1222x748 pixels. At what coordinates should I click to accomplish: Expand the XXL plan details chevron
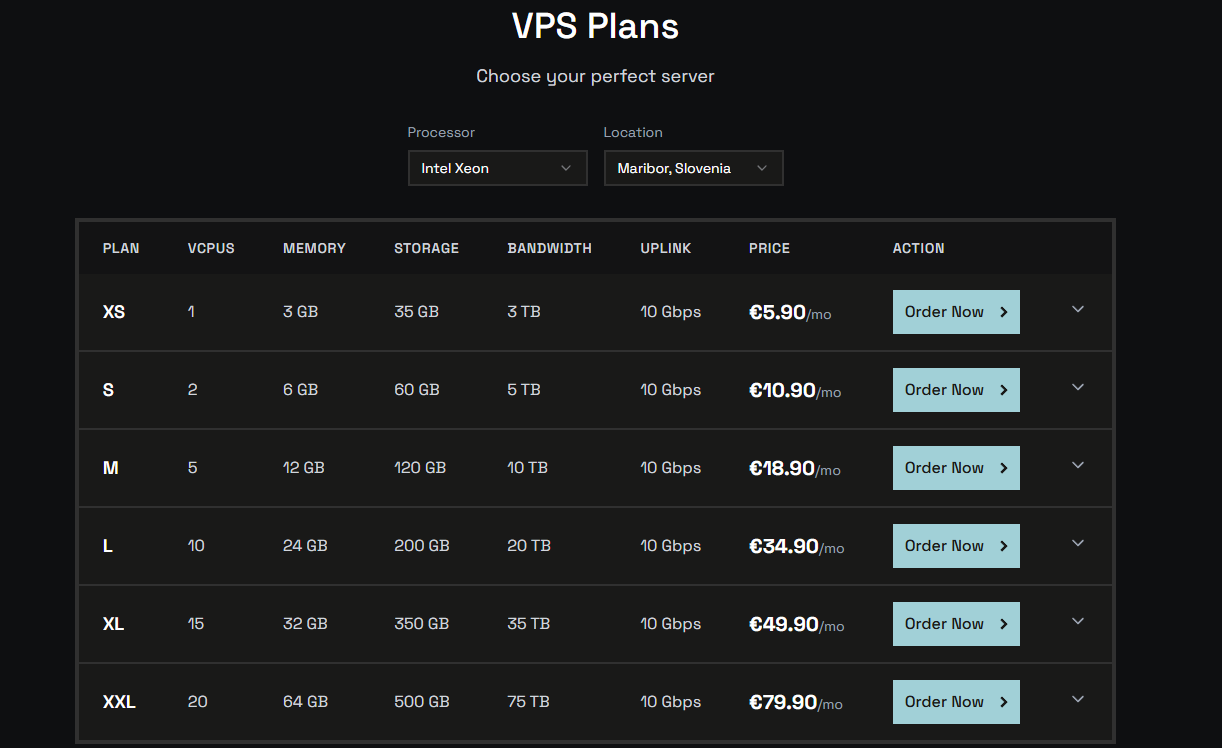pyautogui.click(x=1078, y=700)
